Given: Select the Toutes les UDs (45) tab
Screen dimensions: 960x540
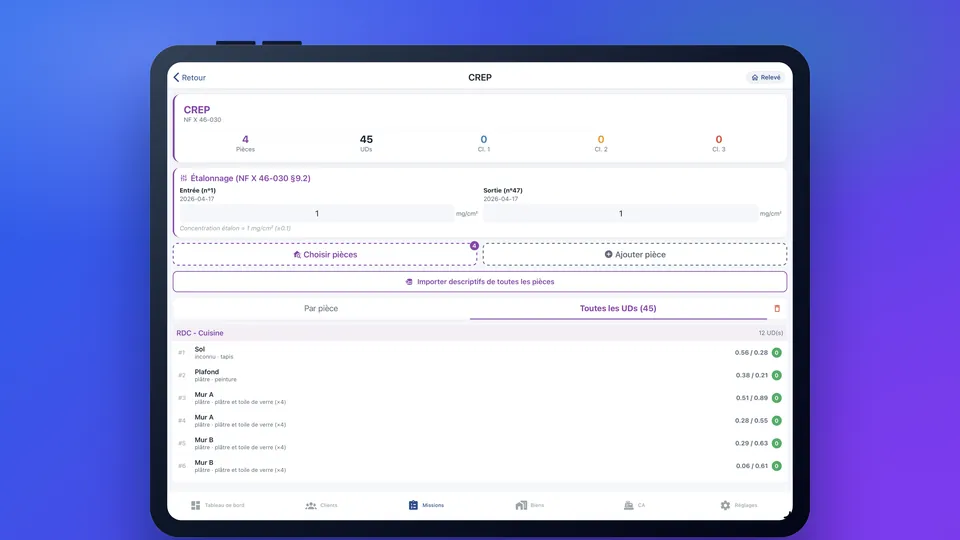Looking at the screenshot, I should pos(618,309).
